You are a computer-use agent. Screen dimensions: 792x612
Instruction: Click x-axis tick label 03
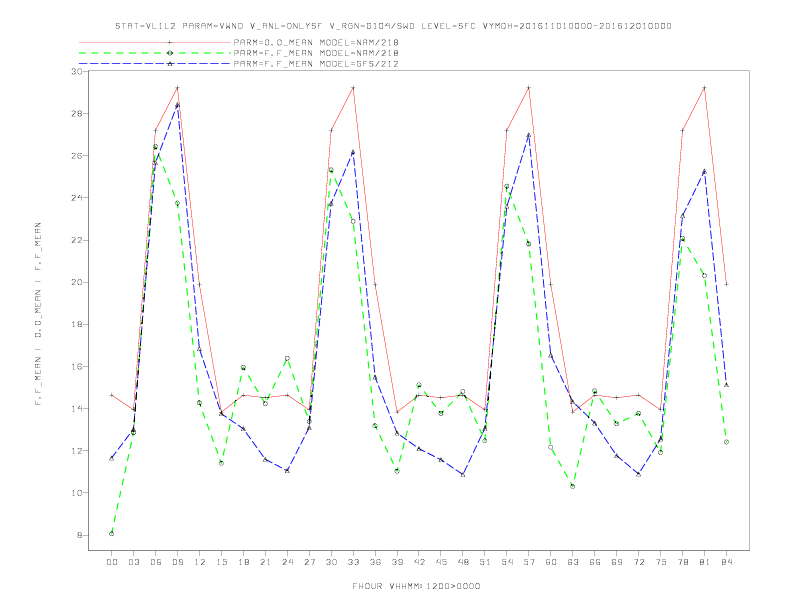coord(133,562)
